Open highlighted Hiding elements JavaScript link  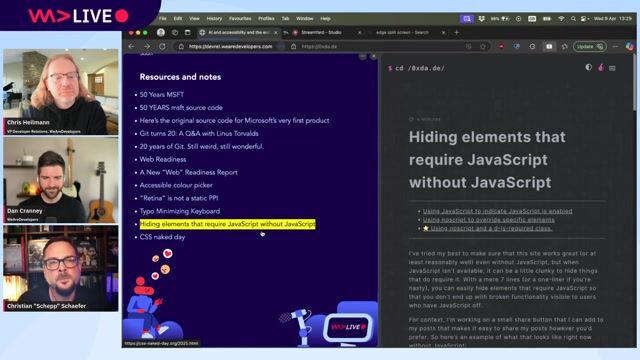tap(227, 224)
